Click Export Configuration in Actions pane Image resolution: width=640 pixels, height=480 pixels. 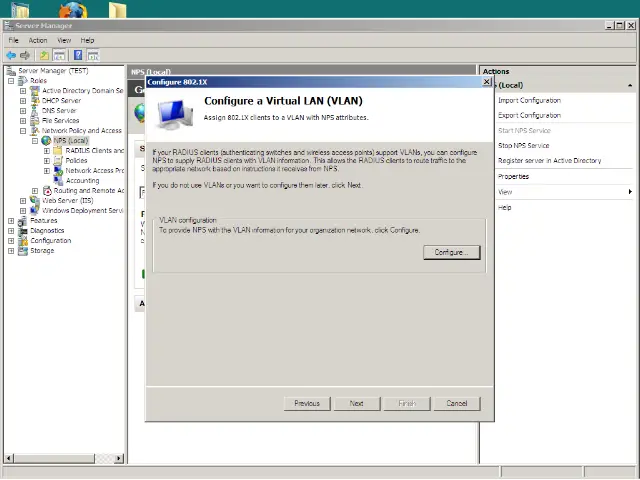pos(529,115)
